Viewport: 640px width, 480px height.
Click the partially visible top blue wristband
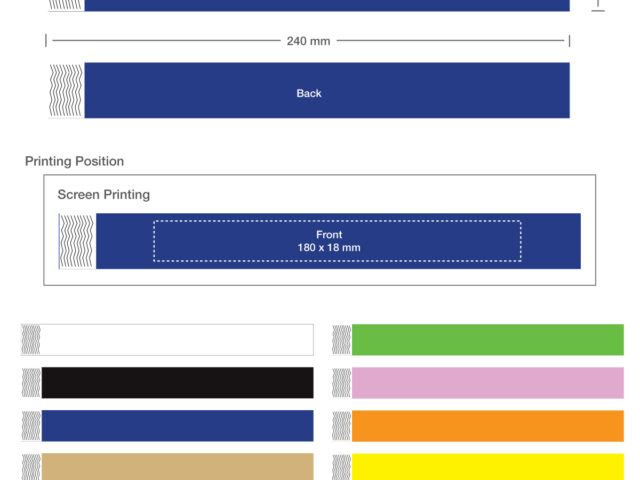(x=326, y=5)
